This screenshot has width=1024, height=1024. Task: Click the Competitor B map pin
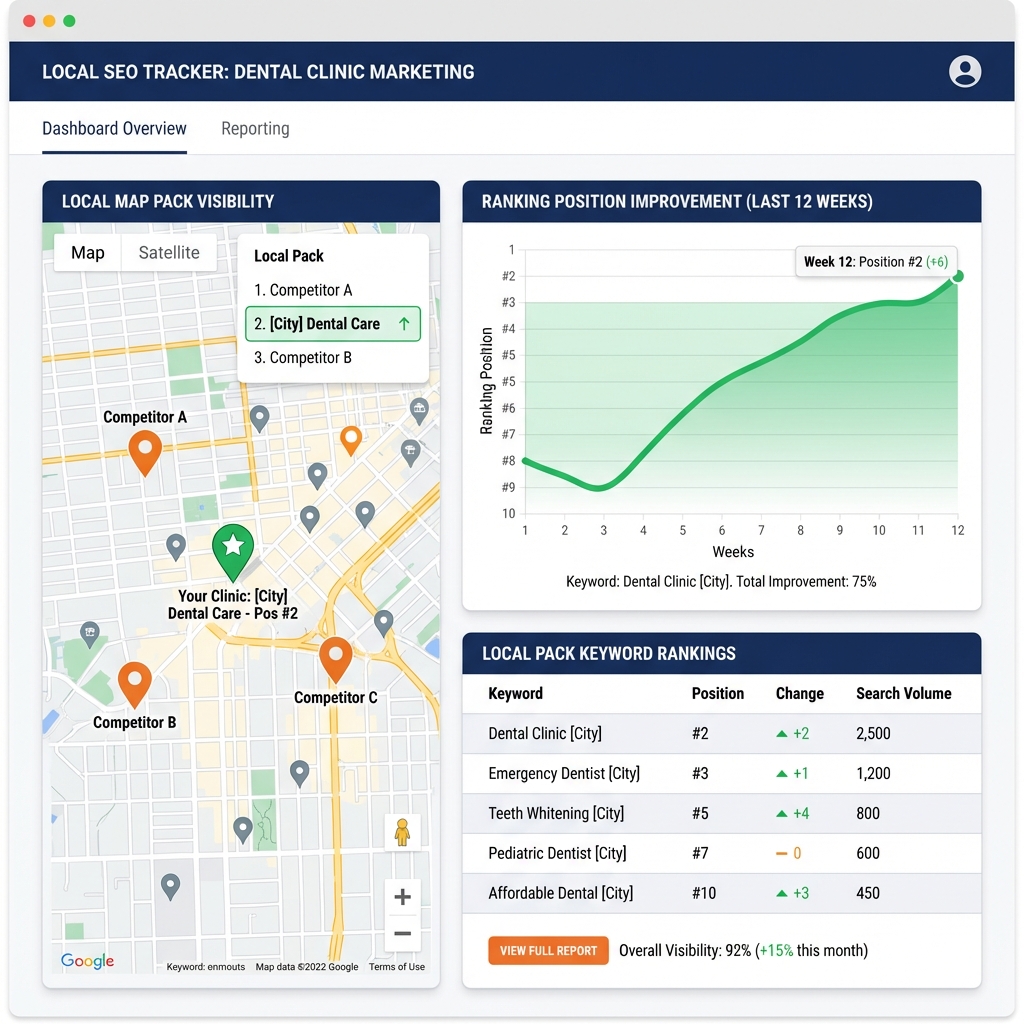(136, 680)
